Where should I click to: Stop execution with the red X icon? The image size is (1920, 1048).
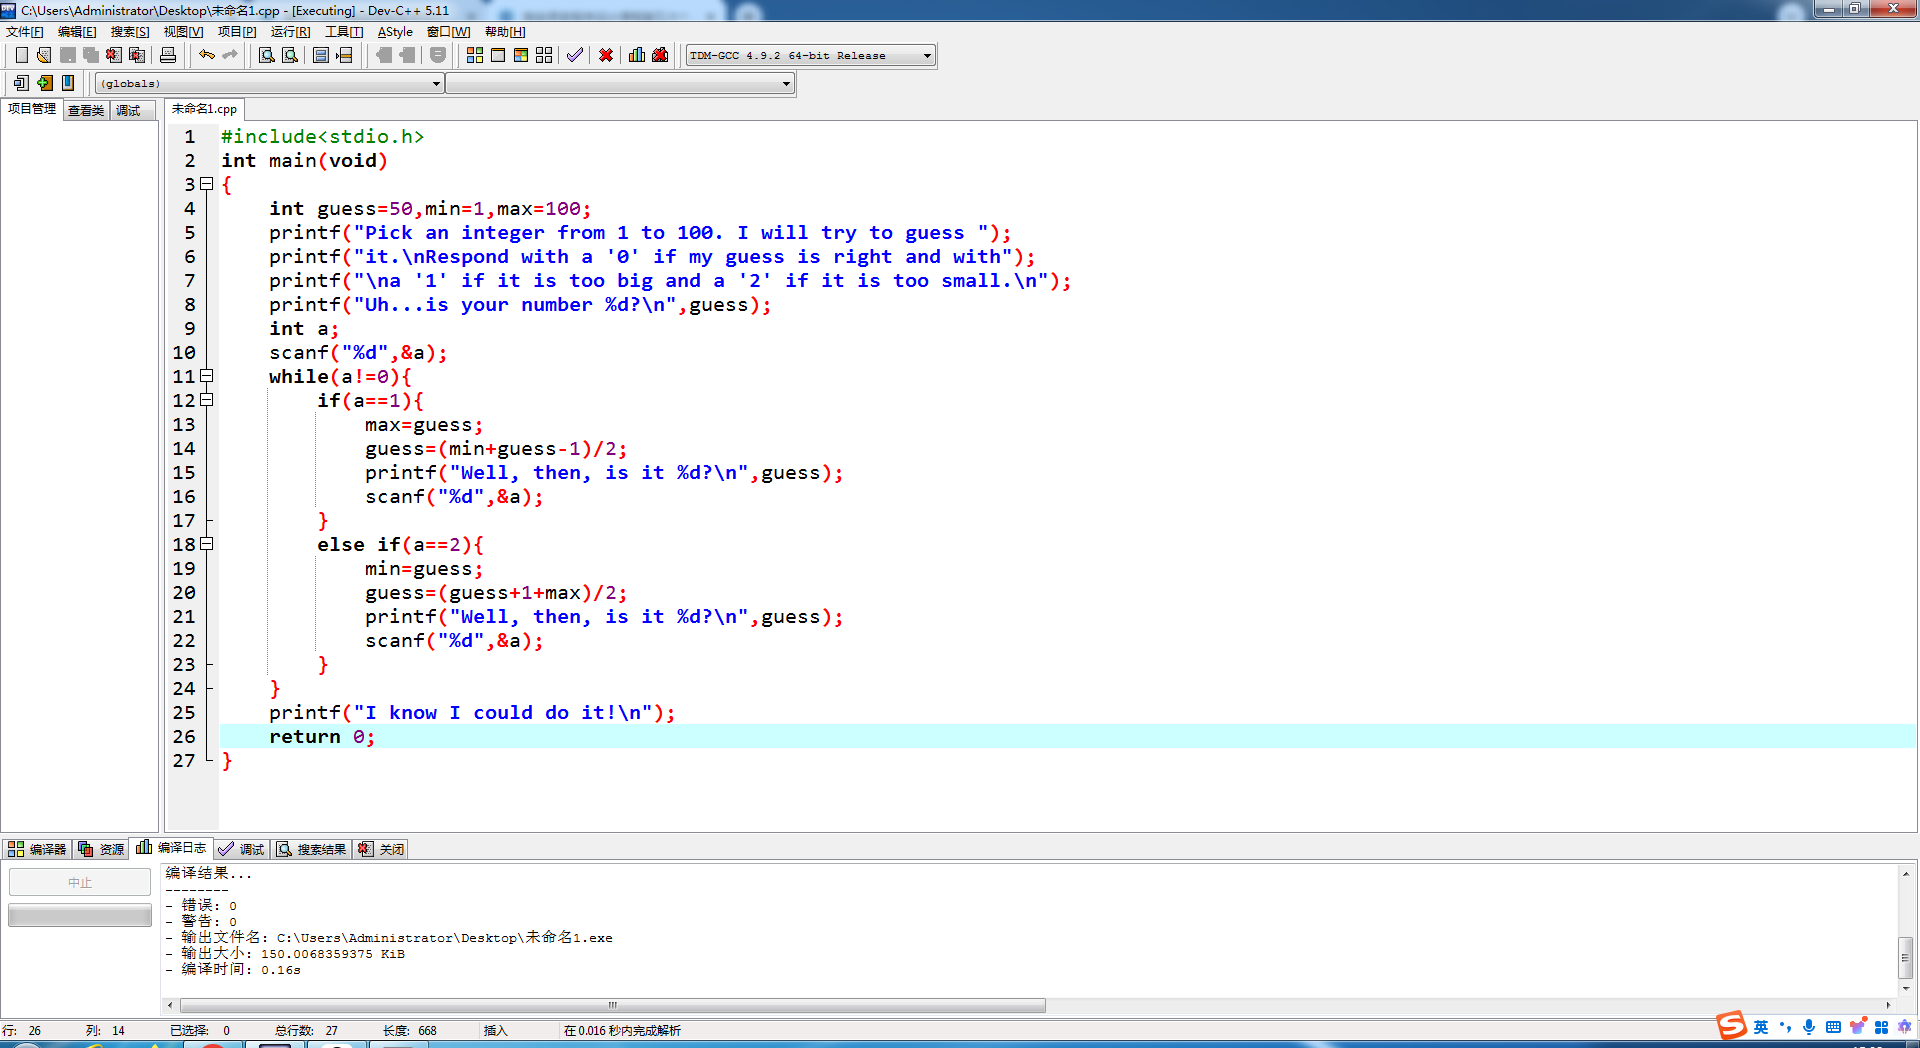pos(606,55)
